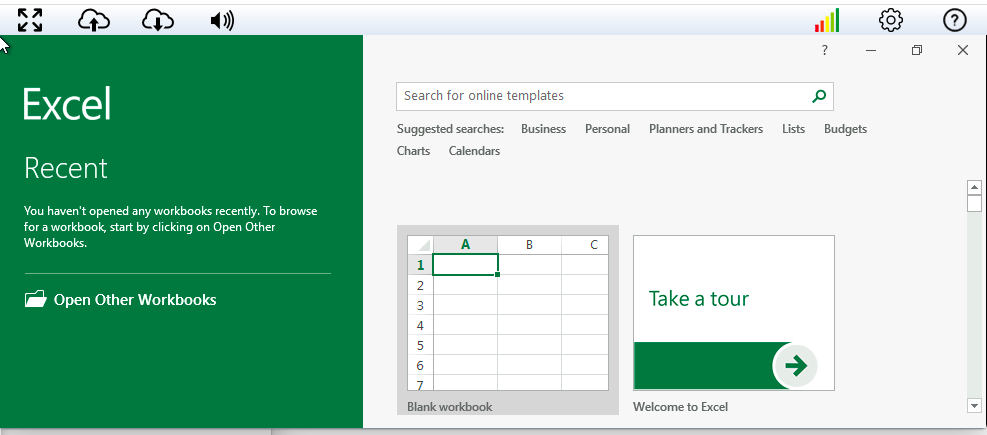Click the cloud download icon
Viewport: 987px width, 435px height.
[x=158, y=21]
